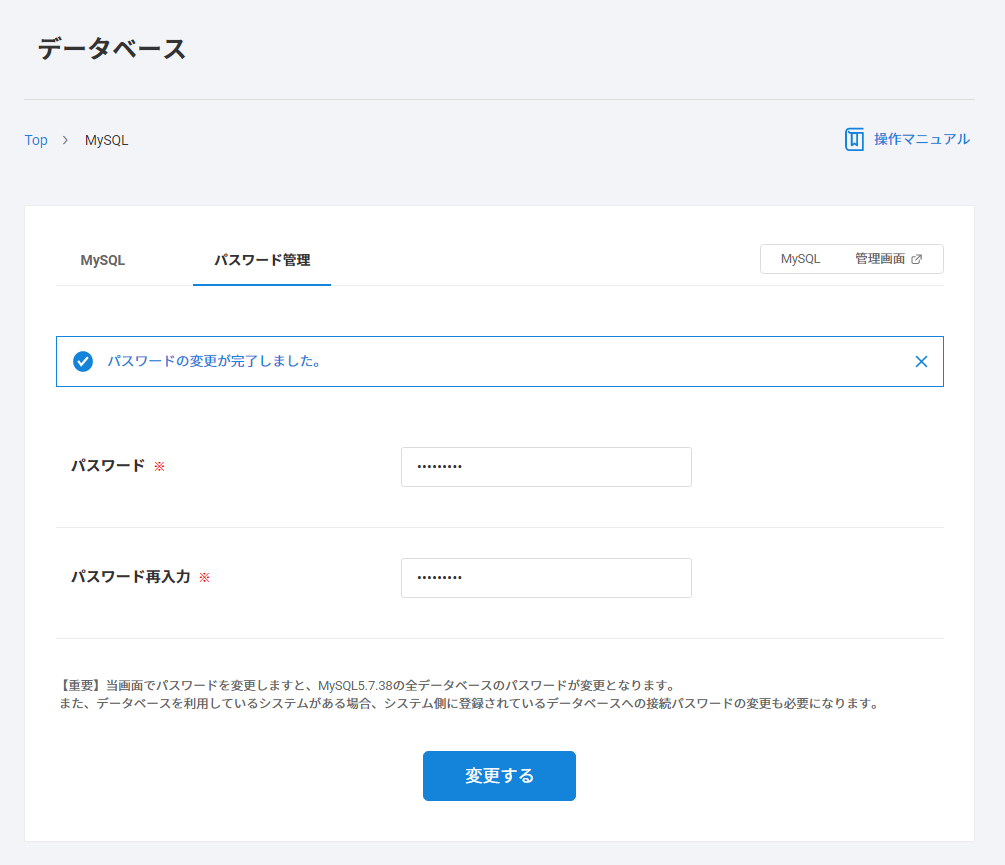Click the red required mark beside パスワード
The height and width of the screenshot is (865, 1005).
159,466
